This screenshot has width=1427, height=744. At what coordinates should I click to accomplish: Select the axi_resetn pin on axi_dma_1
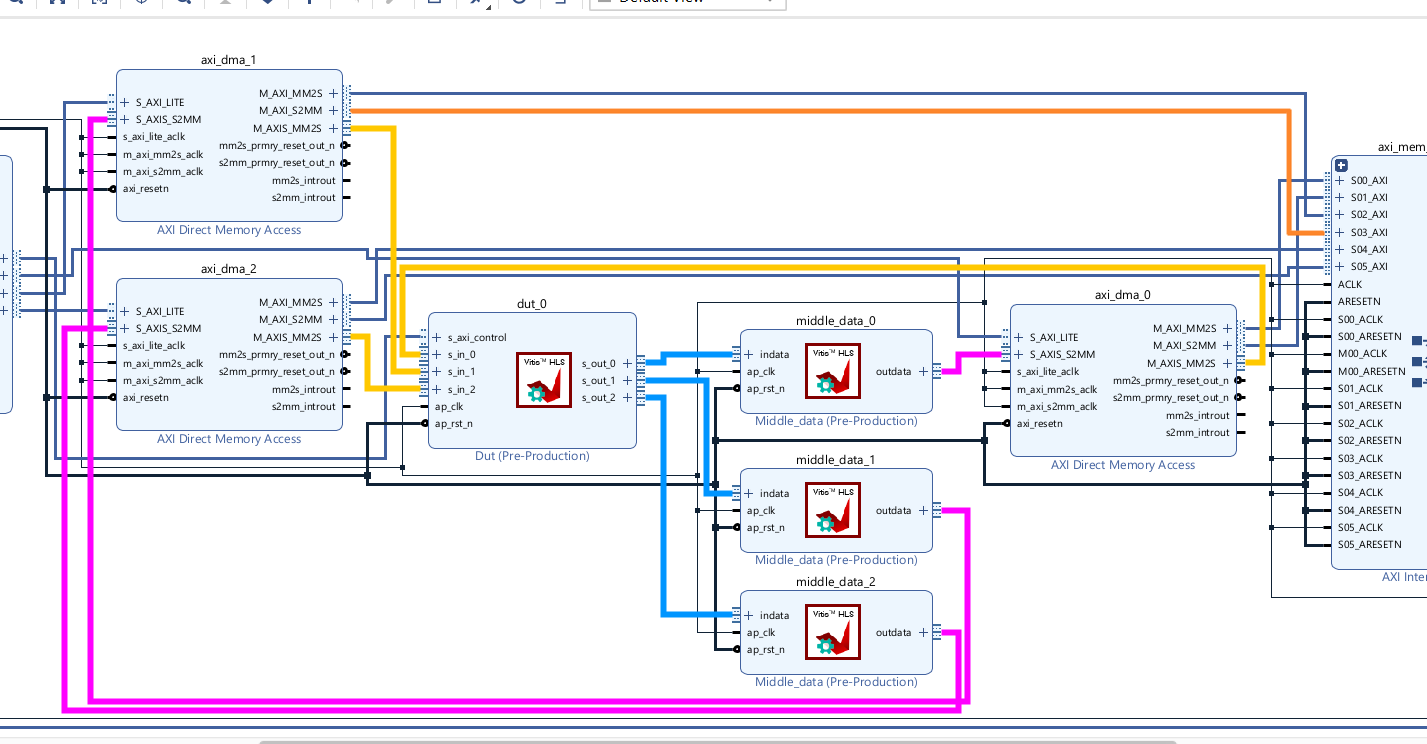tap(146, 189)
